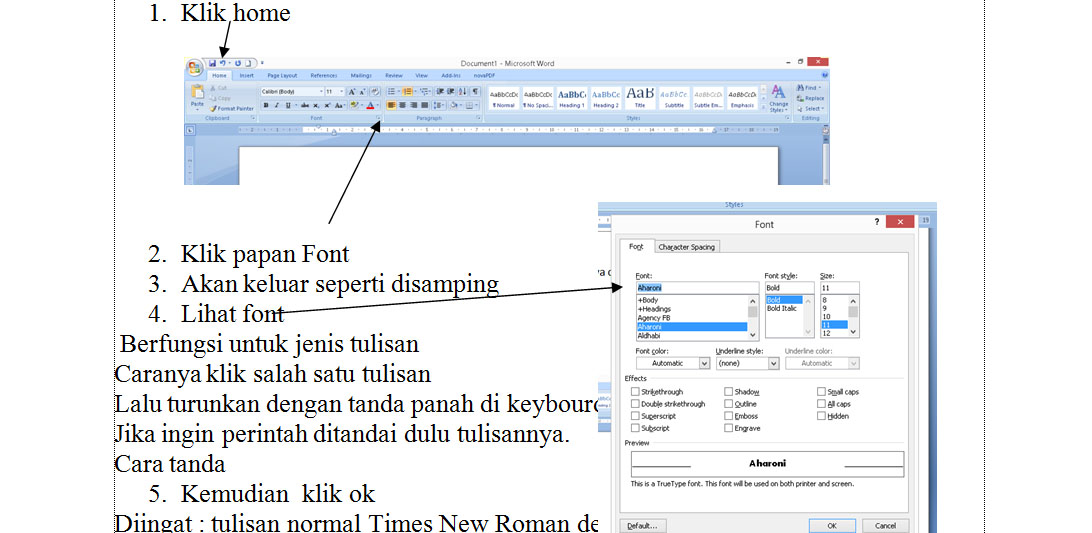This screenshot has width=1092, height=533.
Task: Align text right in ribbon
Action: (x=414, y=105)
